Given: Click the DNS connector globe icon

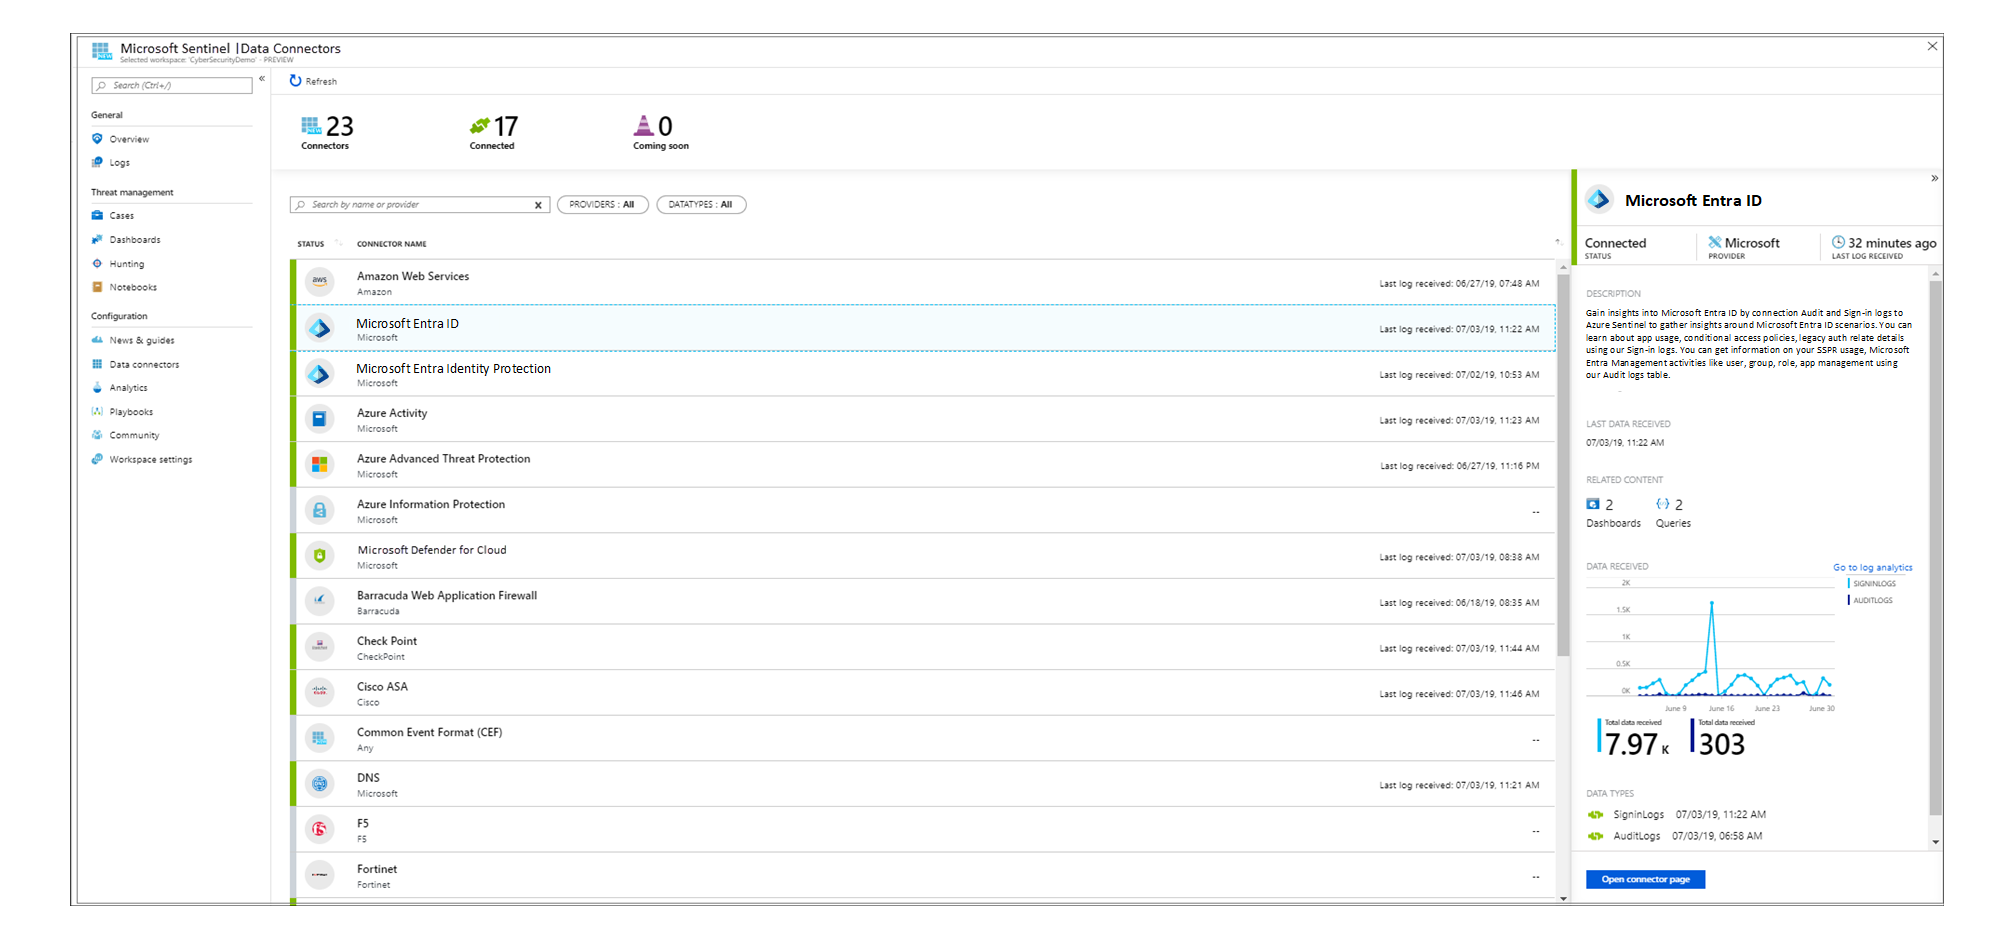Looking at the screenshot, I should pos(319,784).
